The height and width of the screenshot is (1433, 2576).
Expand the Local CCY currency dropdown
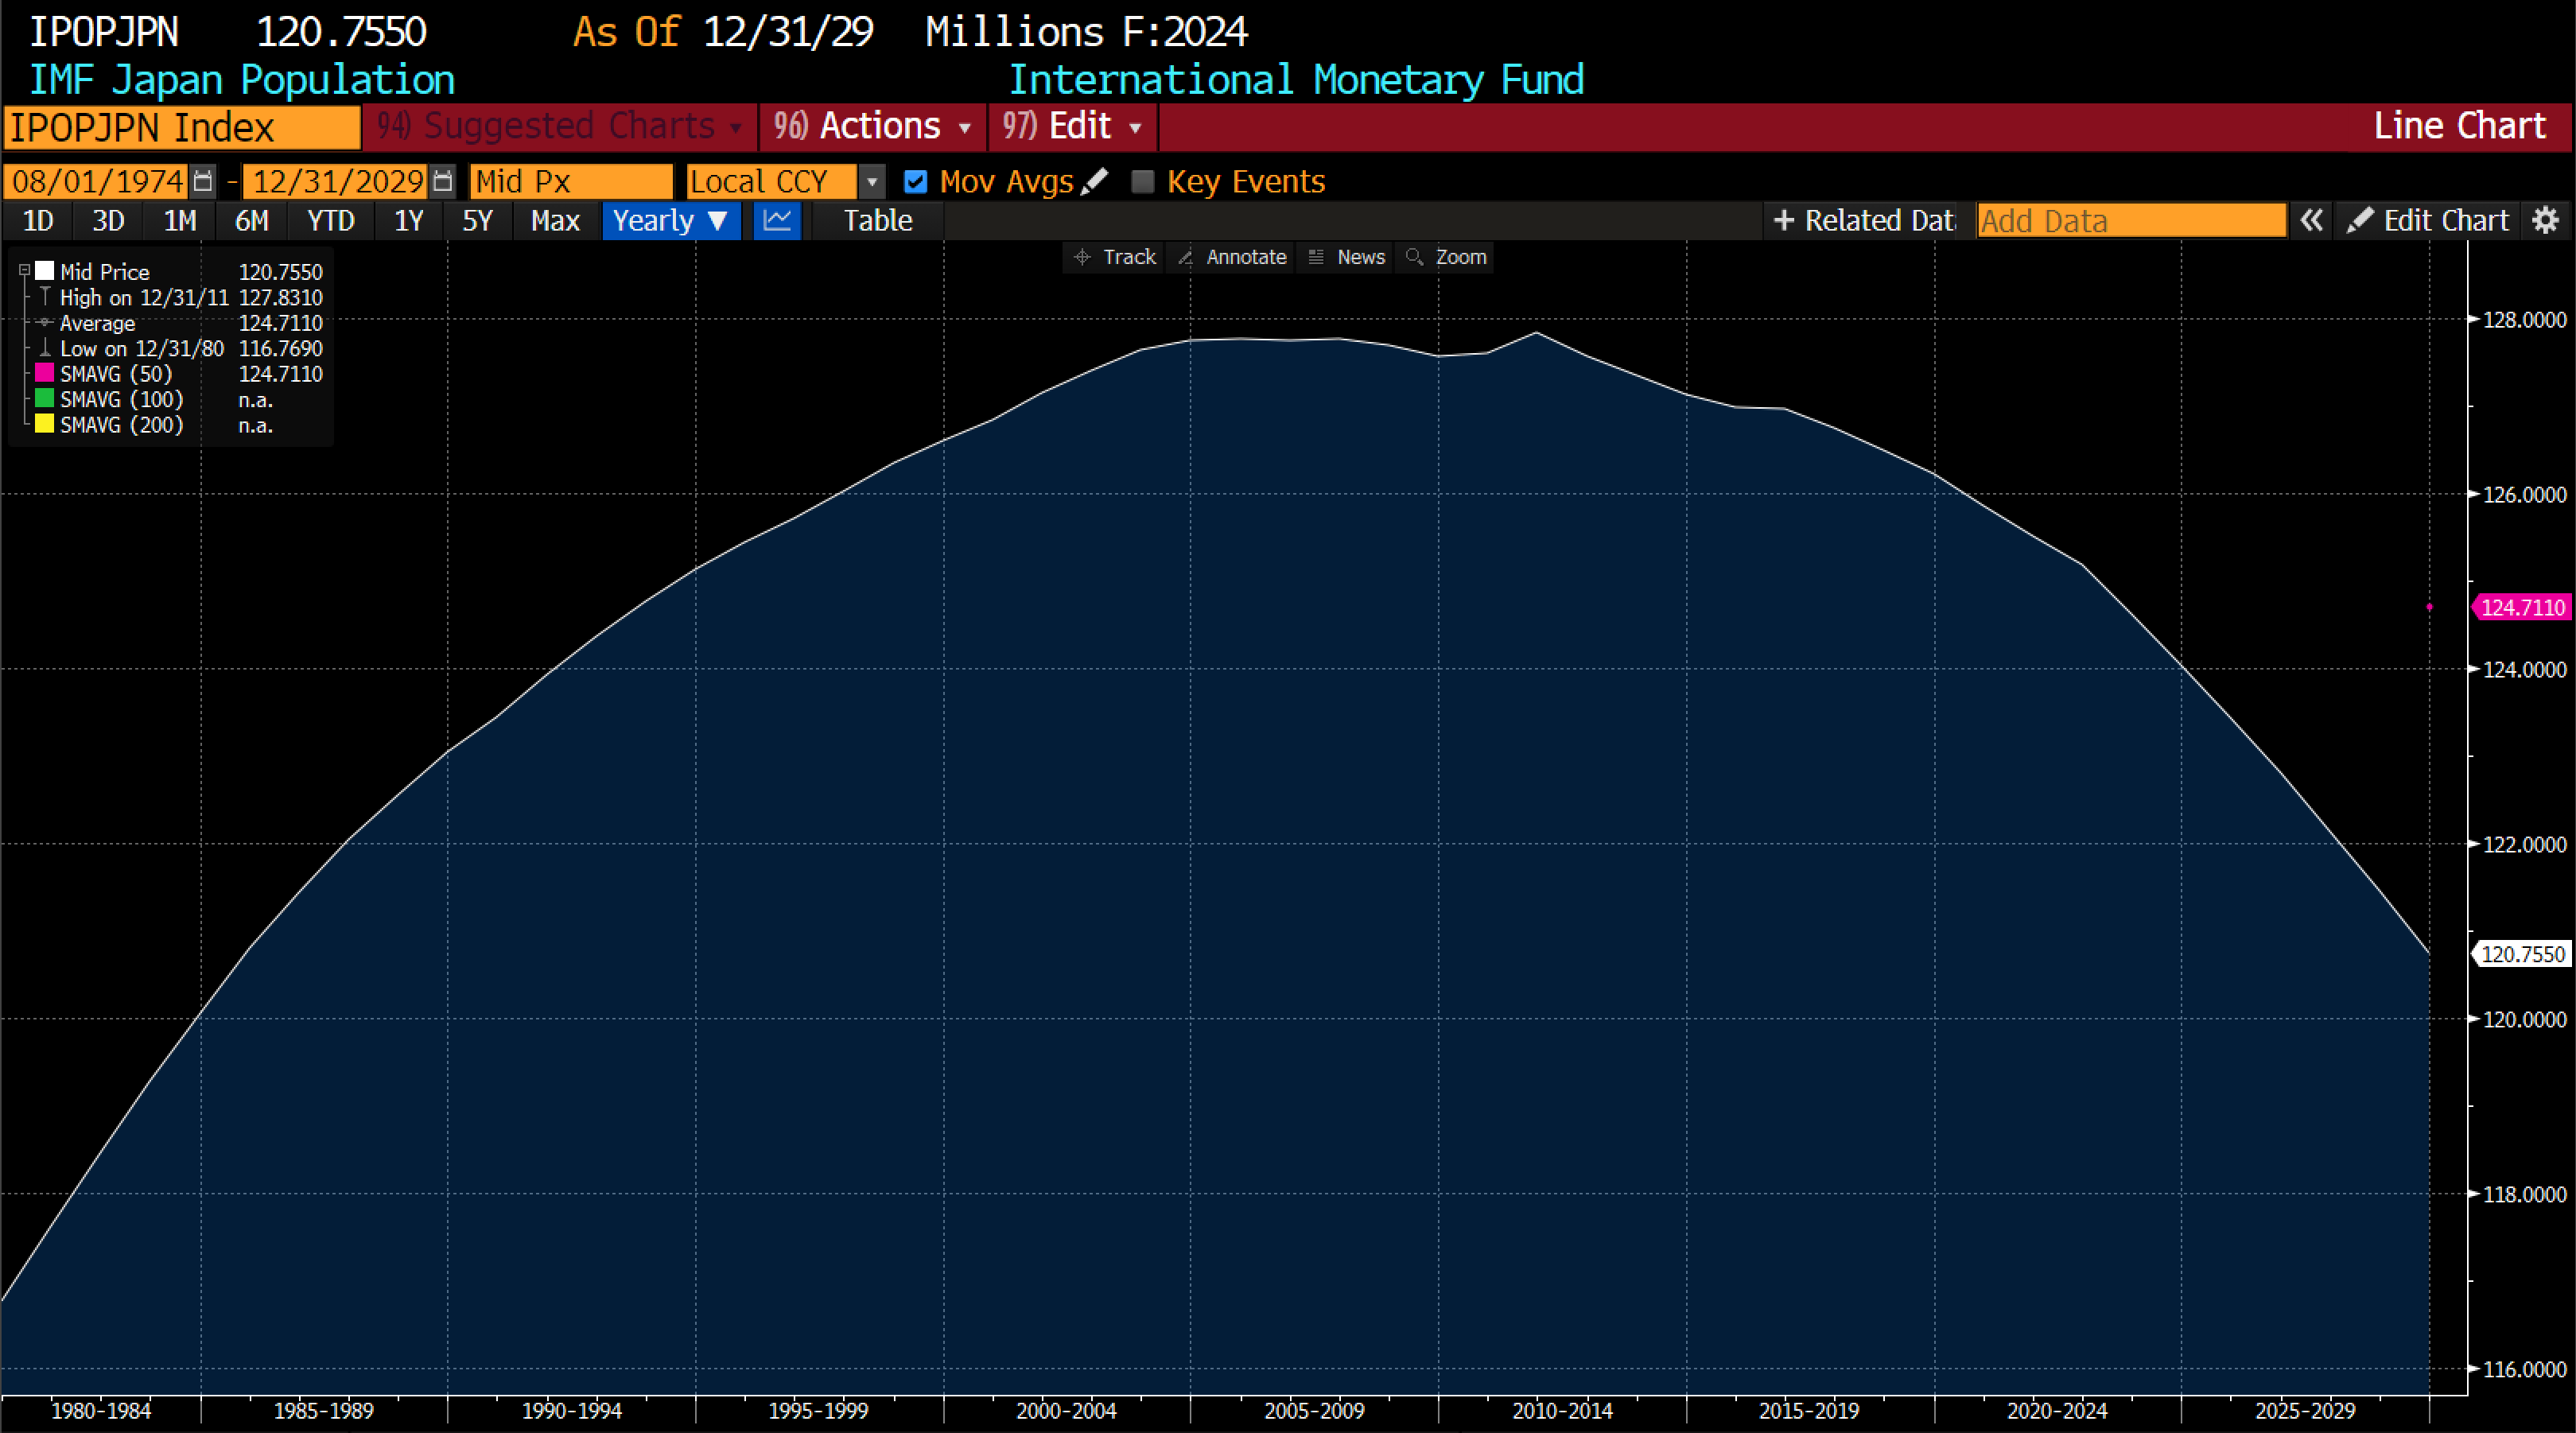coord(872,181)
